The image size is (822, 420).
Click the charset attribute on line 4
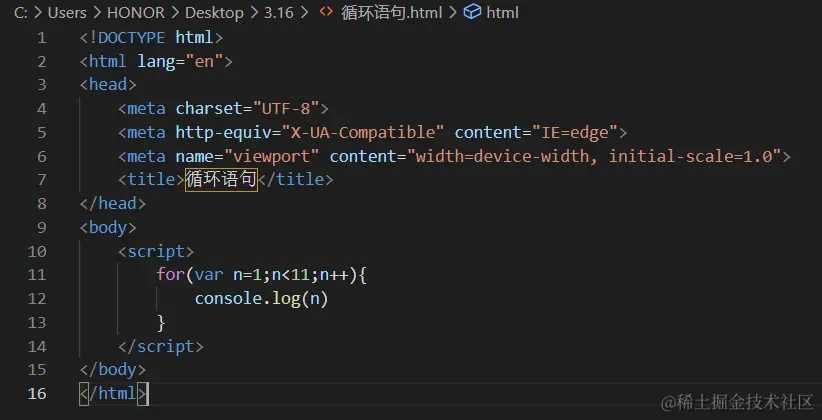tap(209, 109)
